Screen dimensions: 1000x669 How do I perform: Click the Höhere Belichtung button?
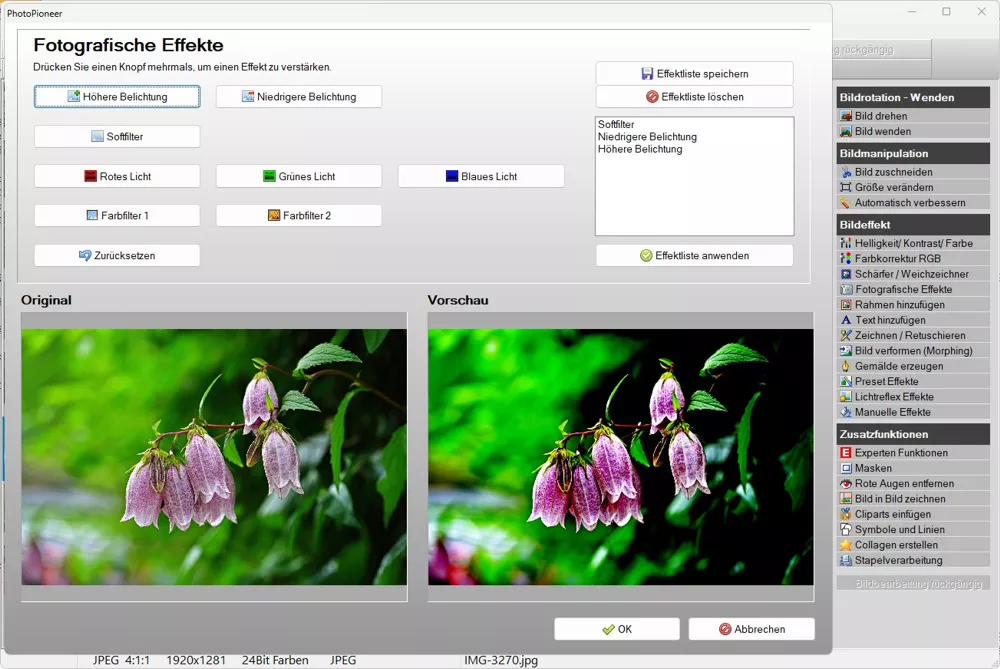pos(117,97)
